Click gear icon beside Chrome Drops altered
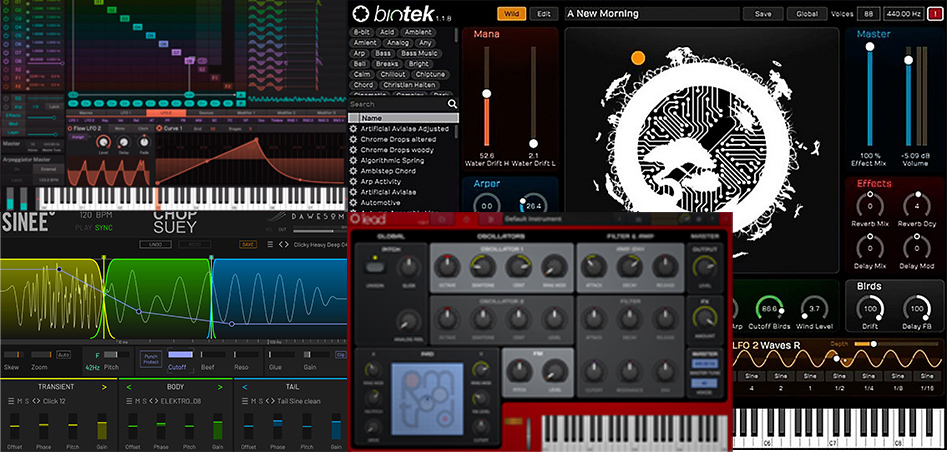947x452 pixels. 353,140
